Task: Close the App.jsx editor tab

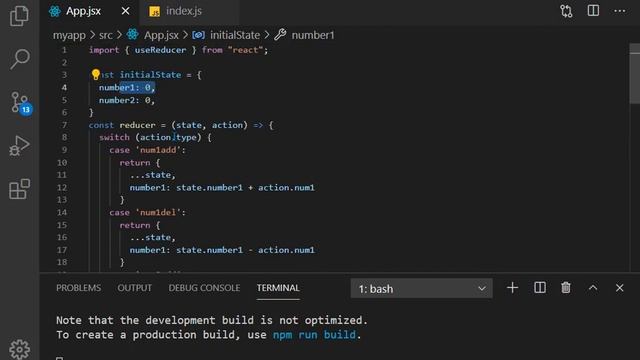Action: tap(125, 11)
